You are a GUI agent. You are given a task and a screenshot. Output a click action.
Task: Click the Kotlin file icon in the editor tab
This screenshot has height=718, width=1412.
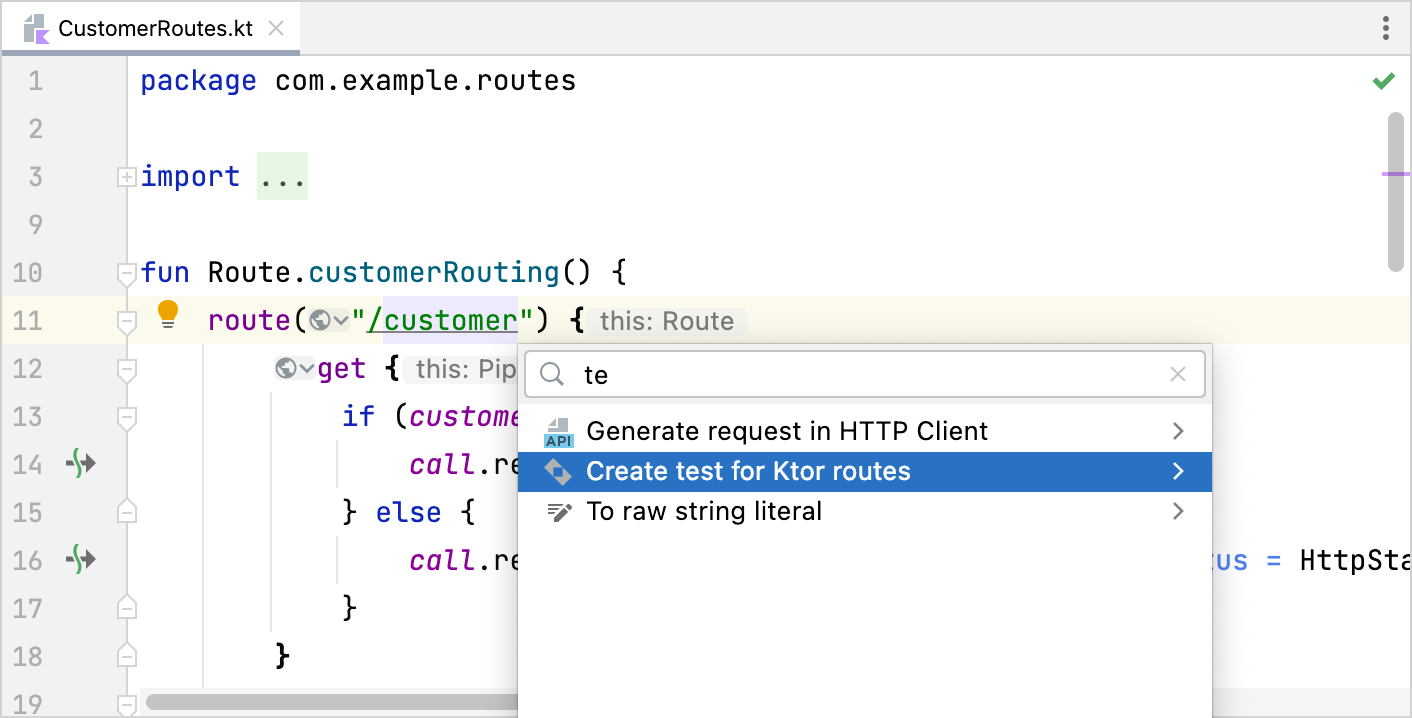click(35, 29)
